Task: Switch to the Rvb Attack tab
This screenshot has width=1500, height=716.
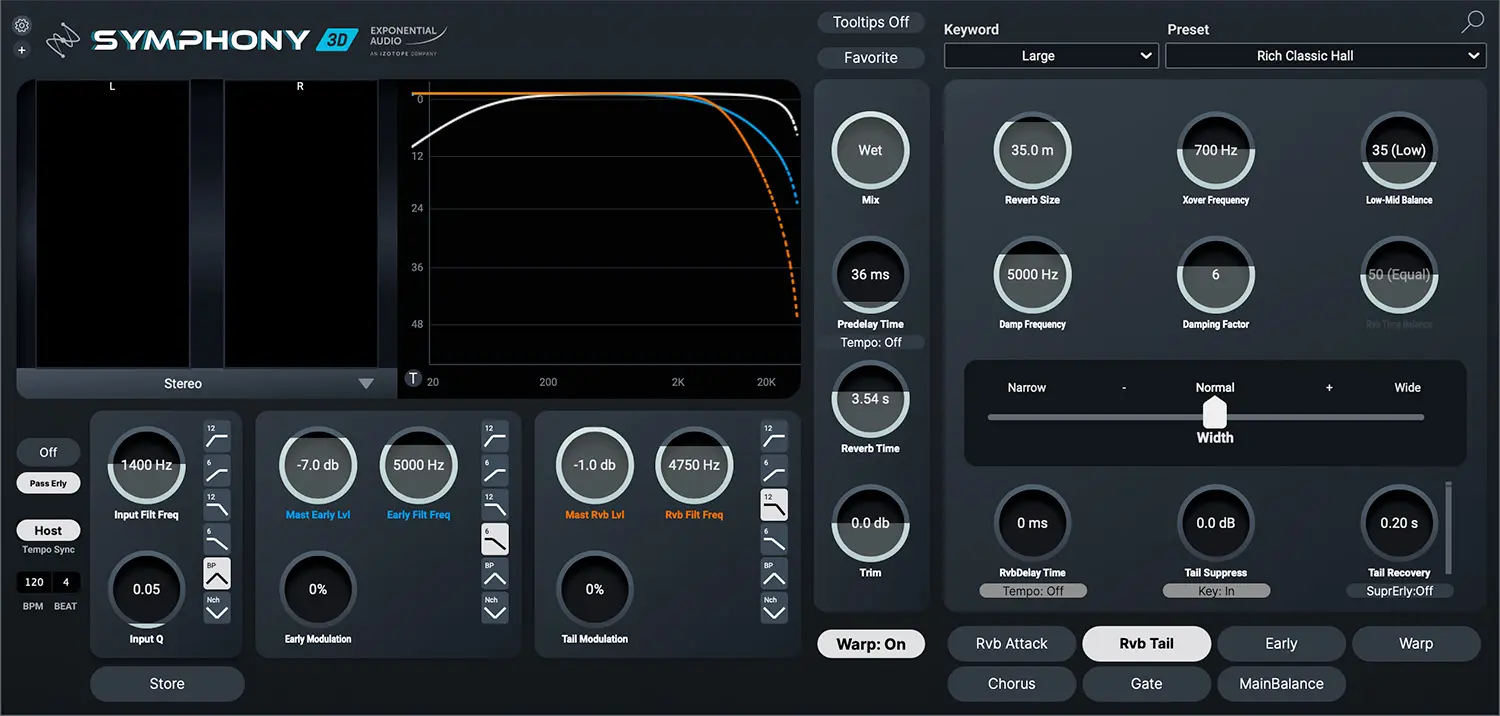Action: (x=1011, y=643)
